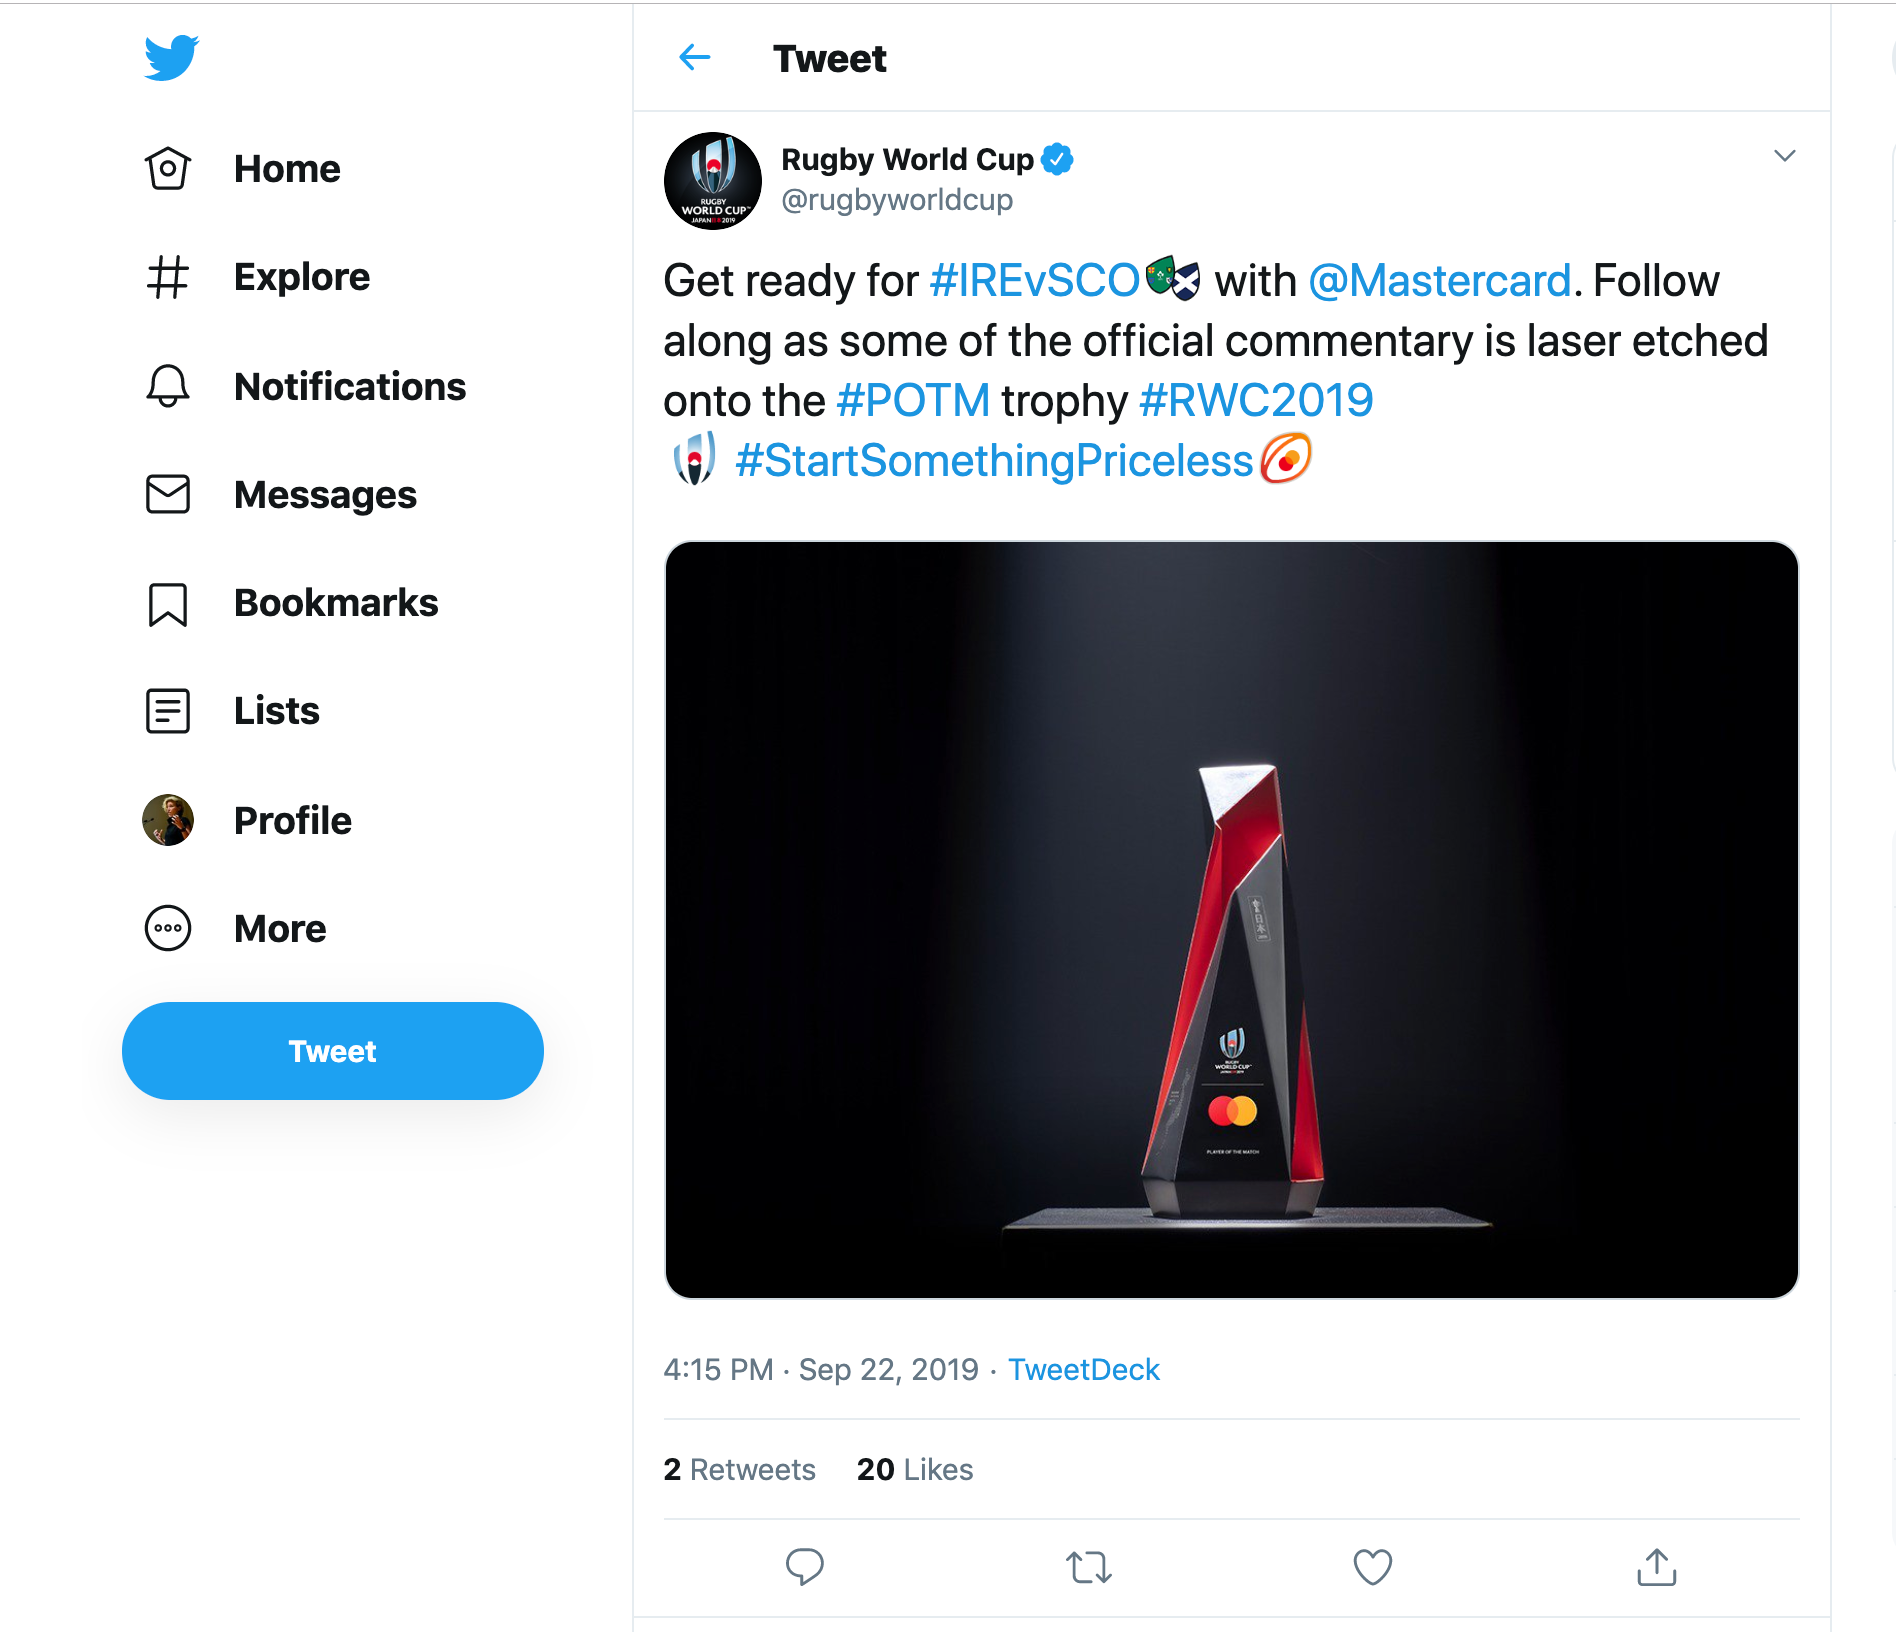Open the #IREvSCO hashtag link
Image resolution: width=1896 pixels, height=1632 pixels.
pos(1034,281)
